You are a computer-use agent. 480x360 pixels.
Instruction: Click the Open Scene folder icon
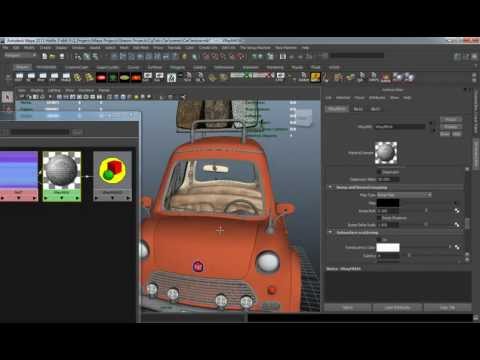[52, 56]
